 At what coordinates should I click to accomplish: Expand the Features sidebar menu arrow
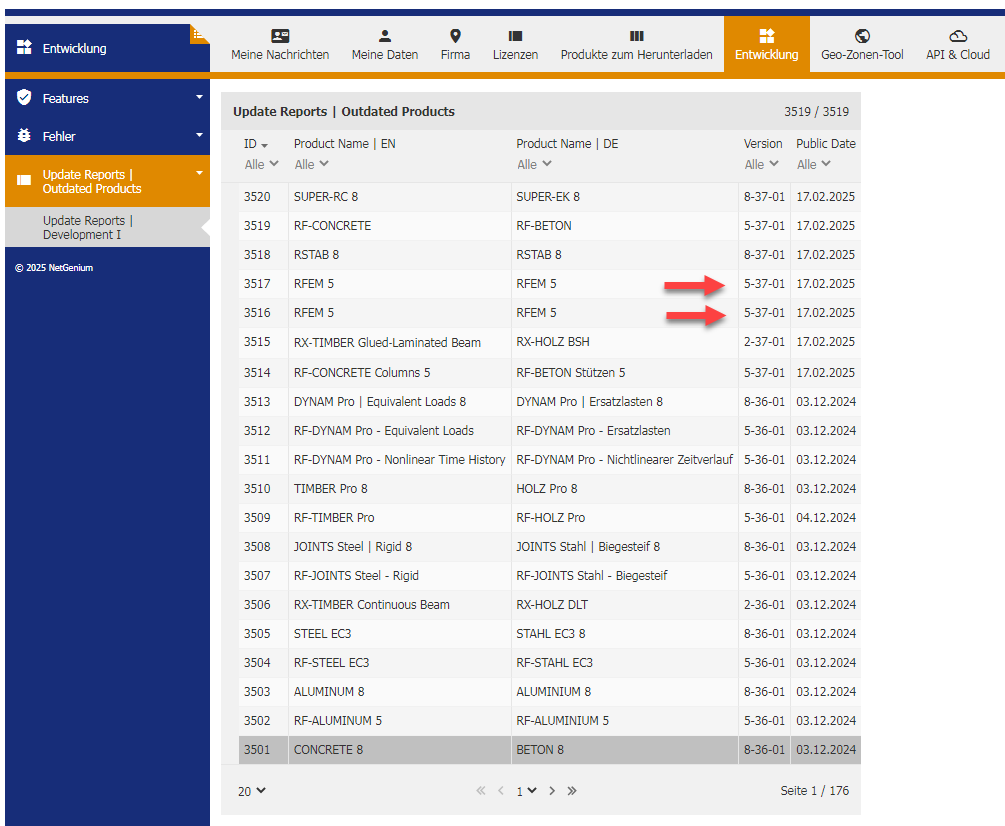click(199, 97)
